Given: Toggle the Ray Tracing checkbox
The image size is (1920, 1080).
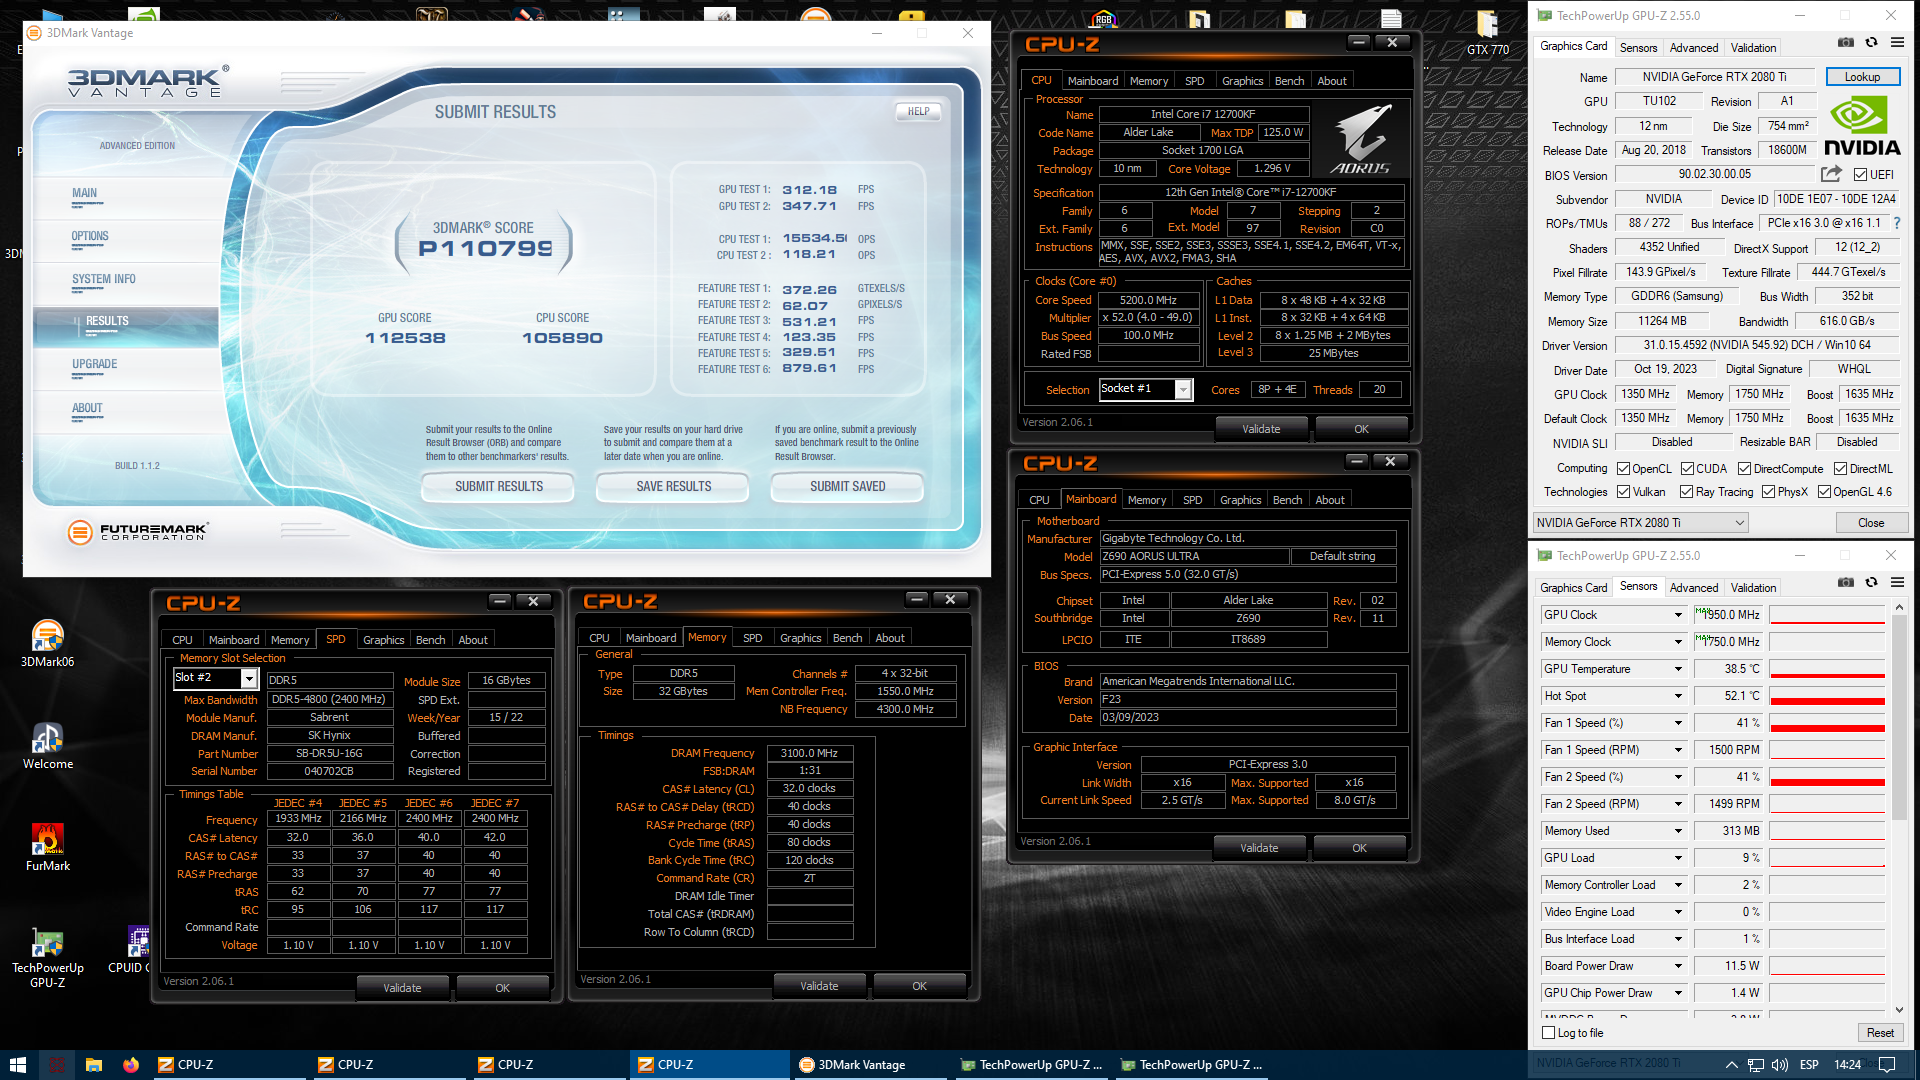Looking at the screenshot, I should pos(1686,491).
